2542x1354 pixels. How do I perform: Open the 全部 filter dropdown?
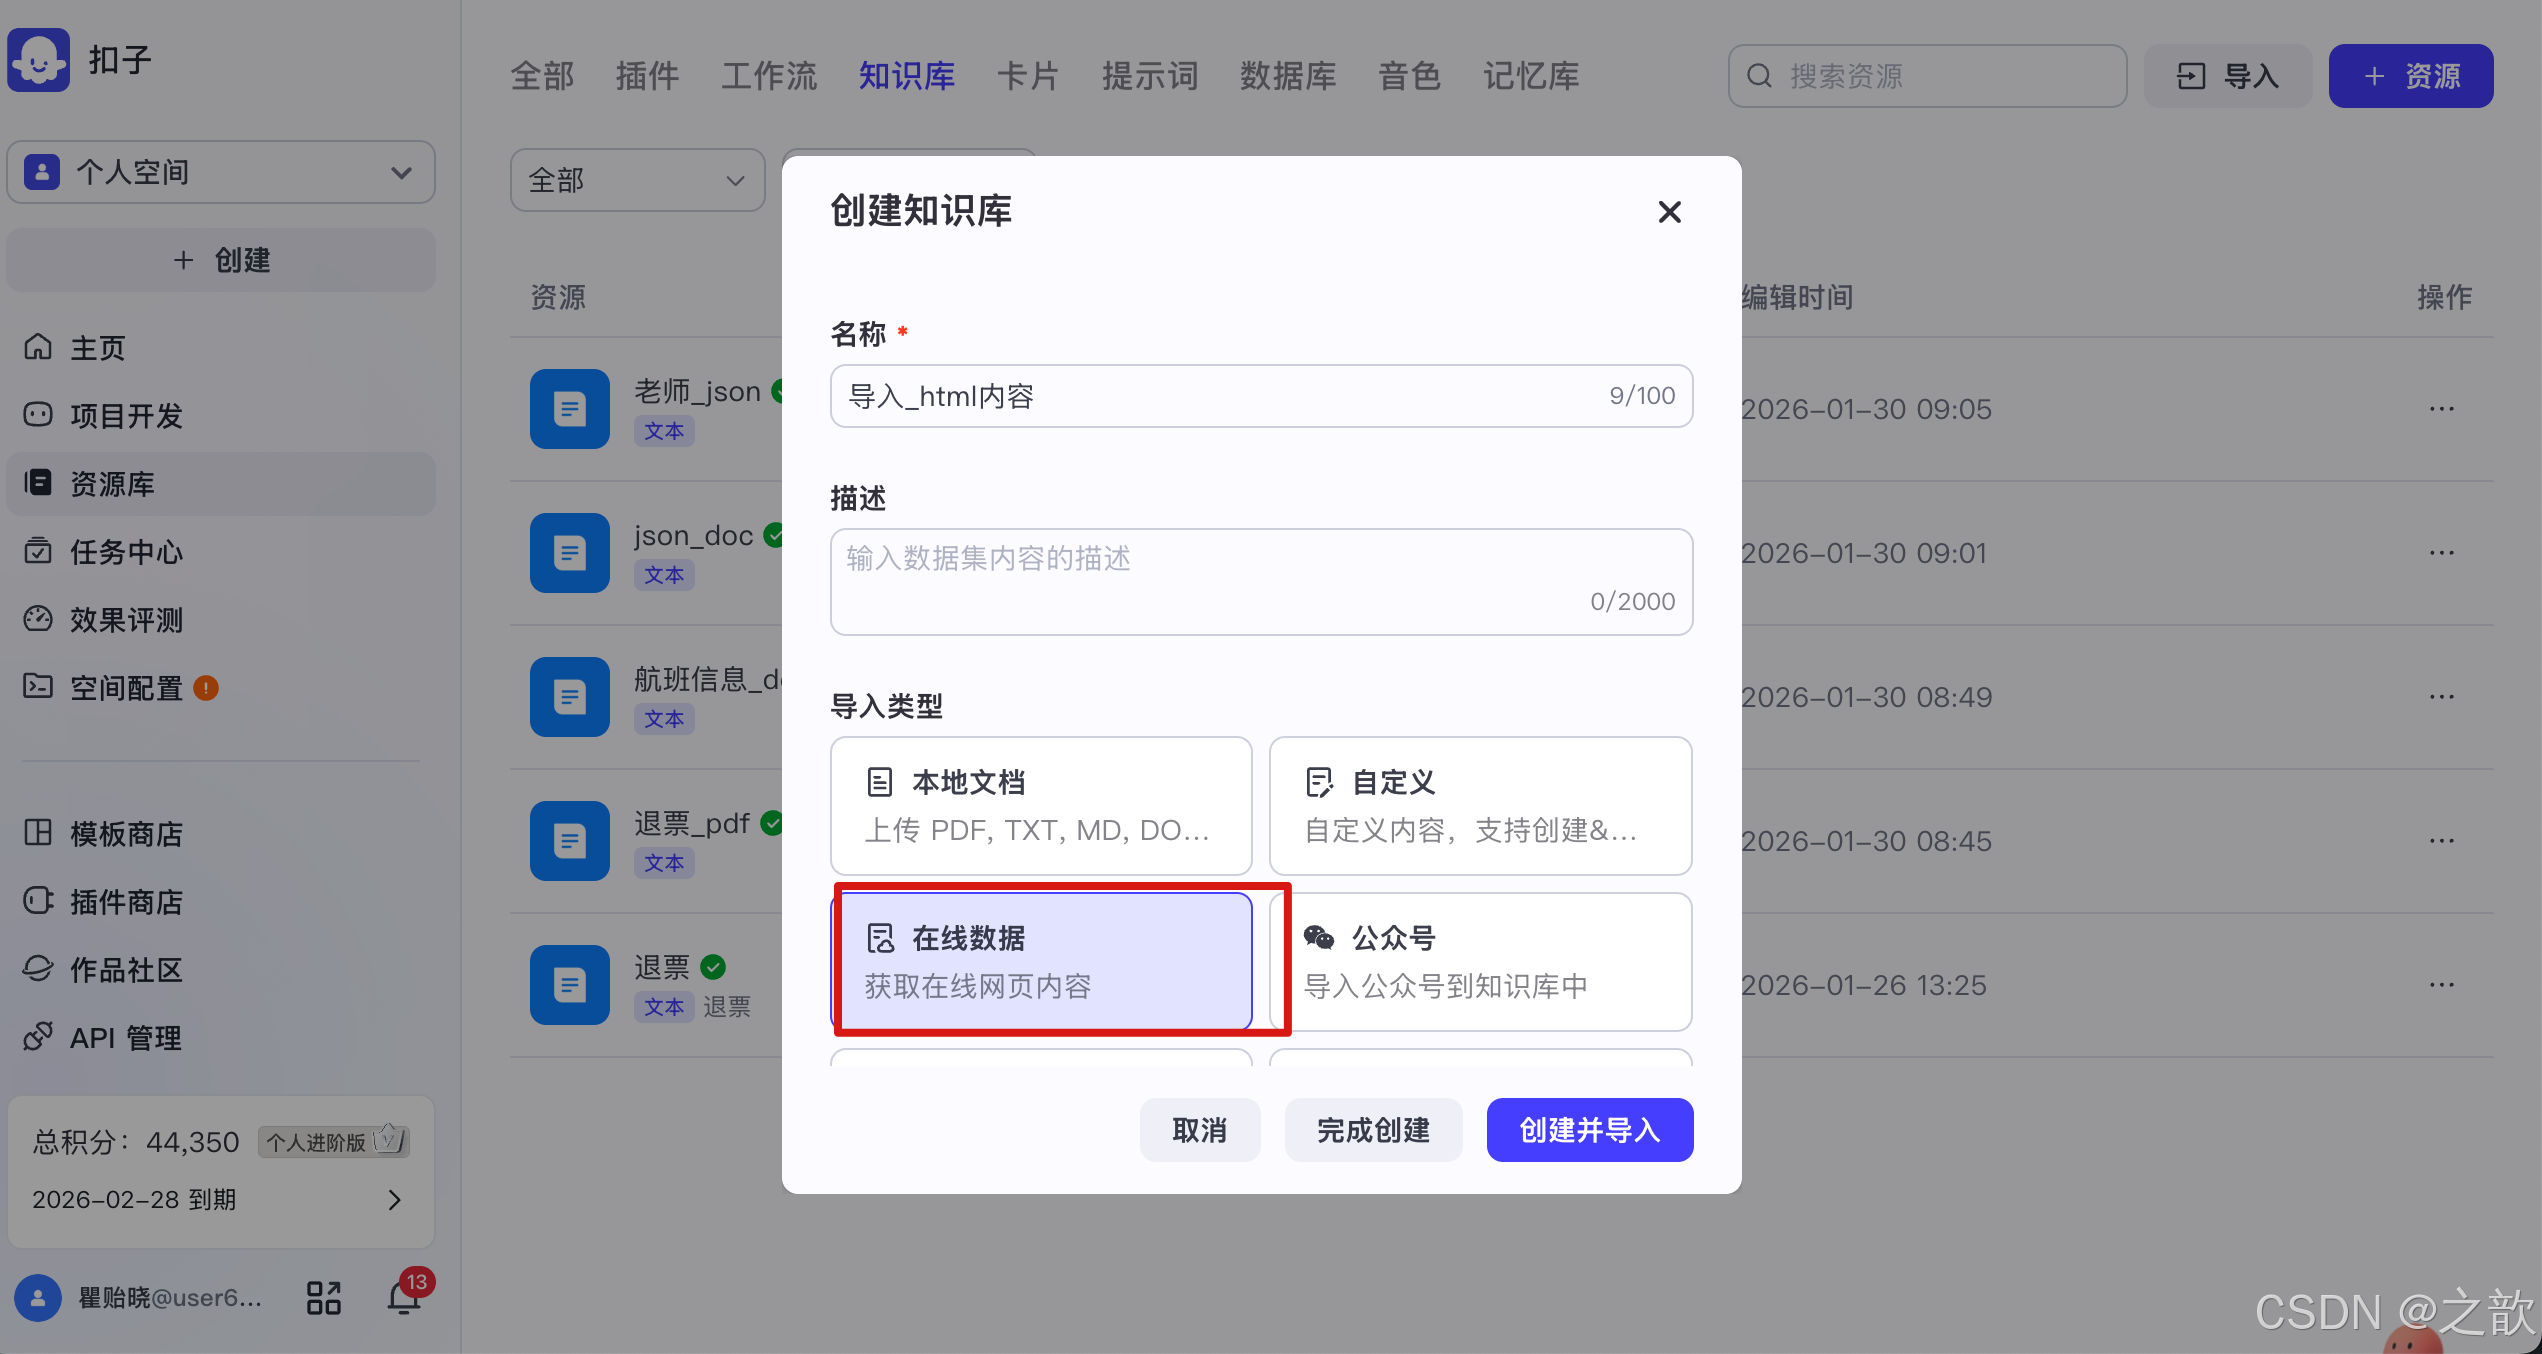[636, 180]
